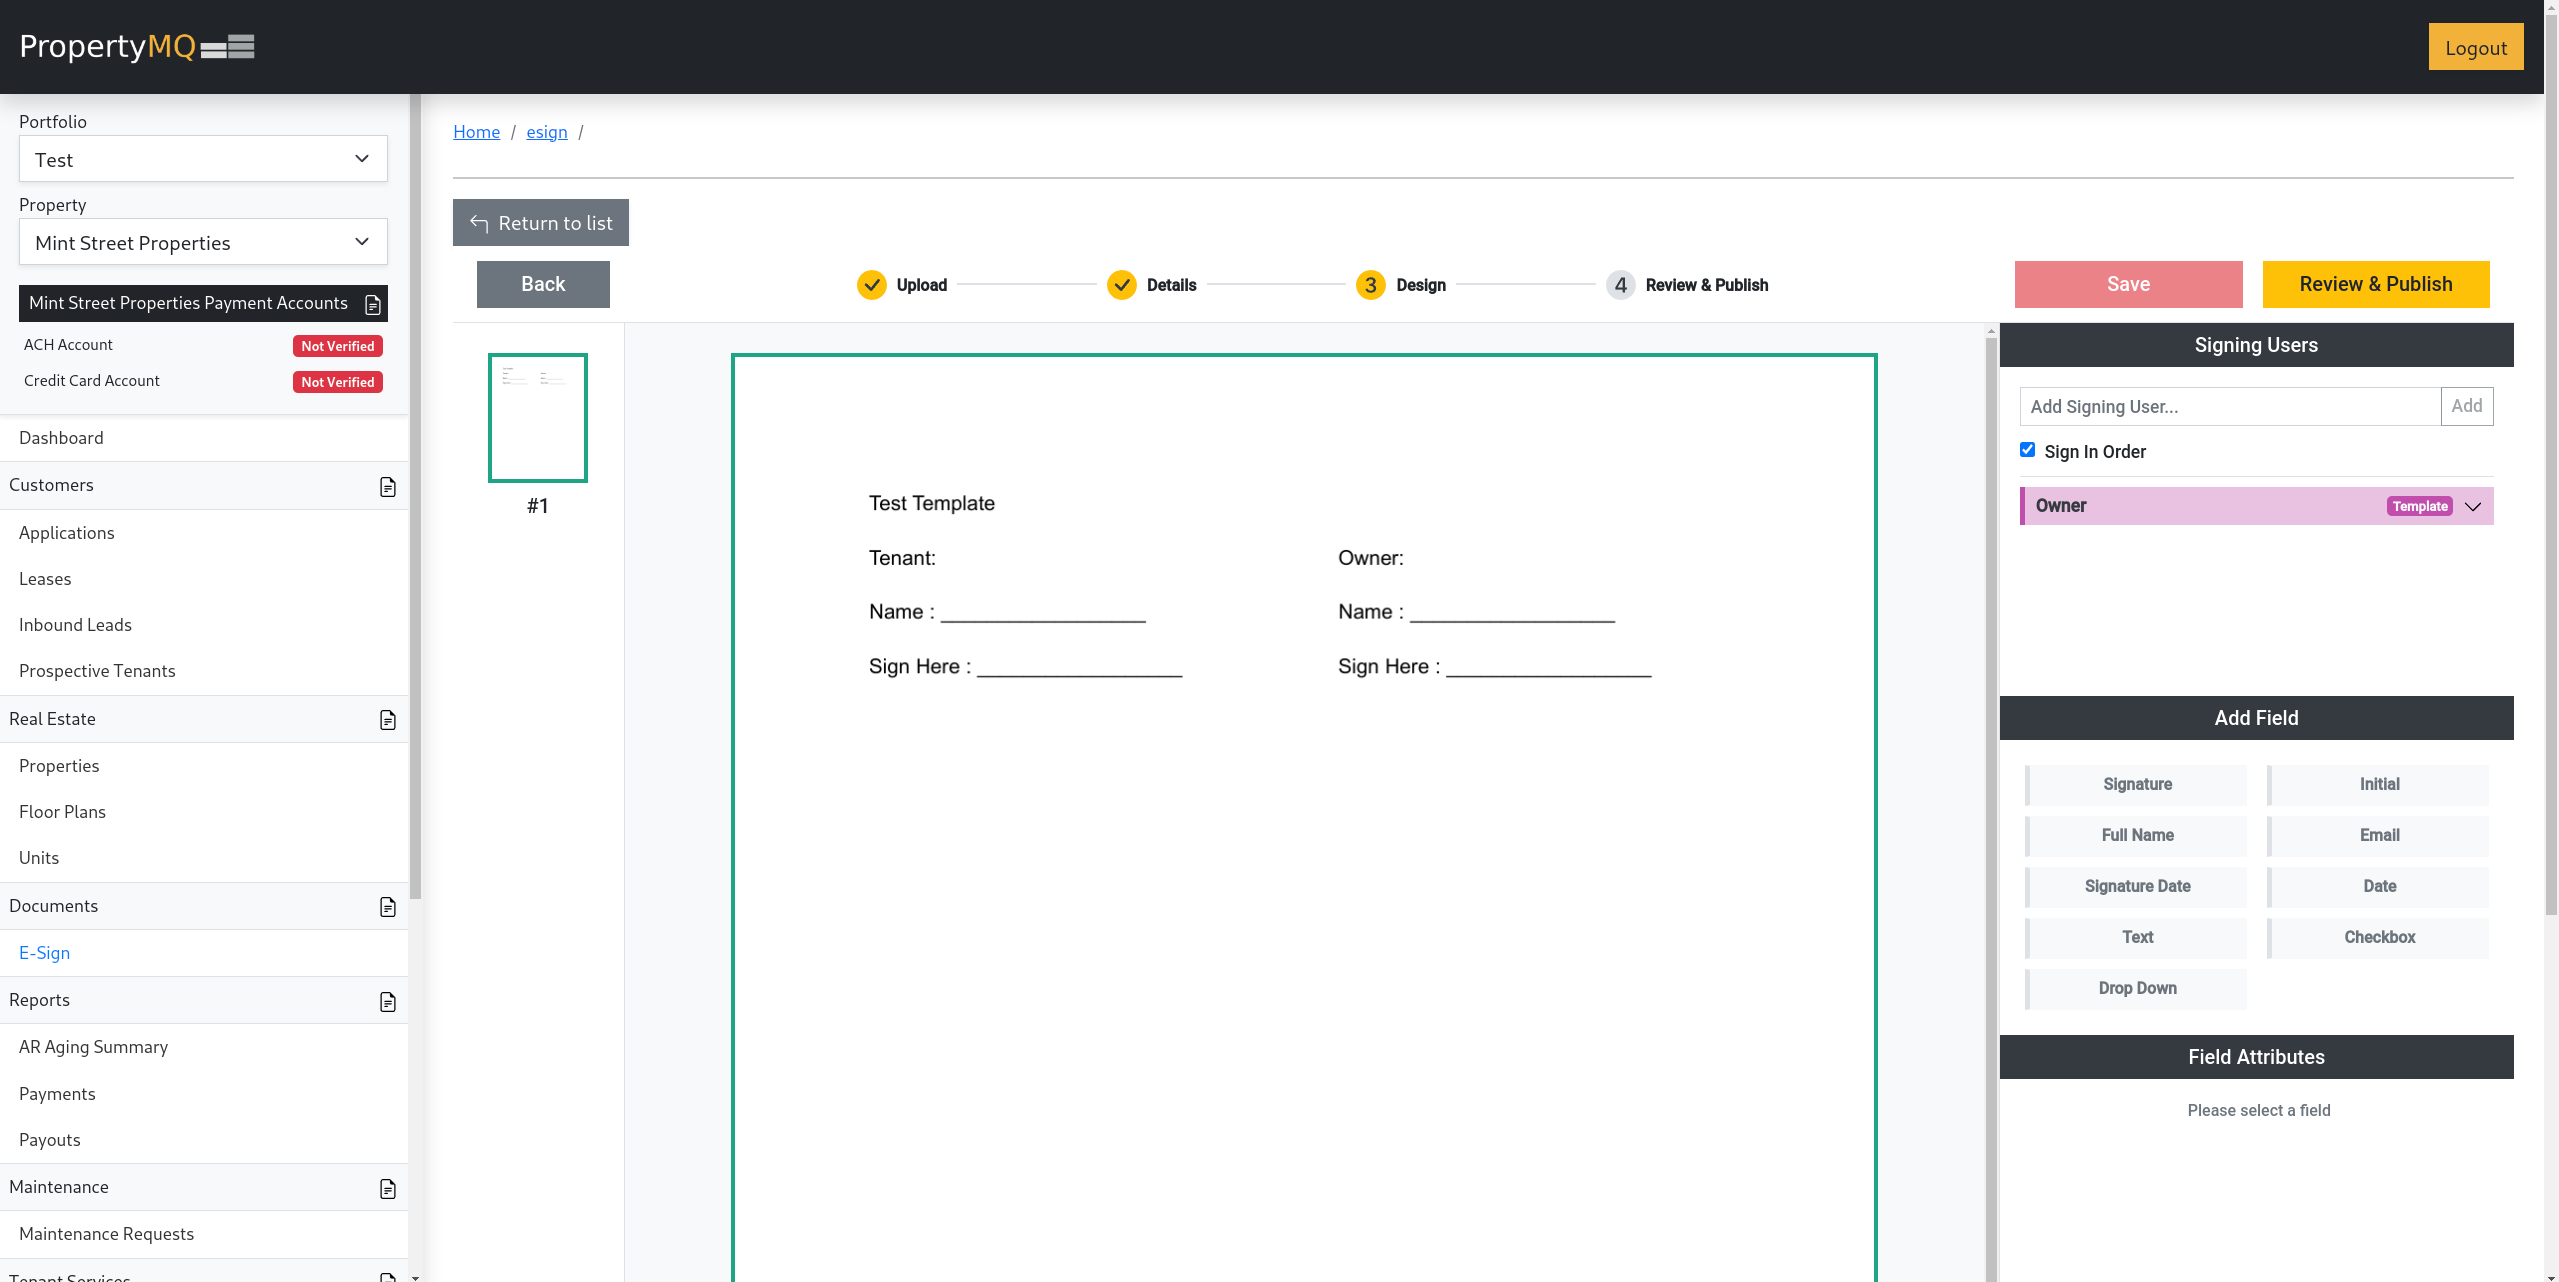Click the Customers section document icon
This screenshot has height=1282, width=2559.
point(388,487)
